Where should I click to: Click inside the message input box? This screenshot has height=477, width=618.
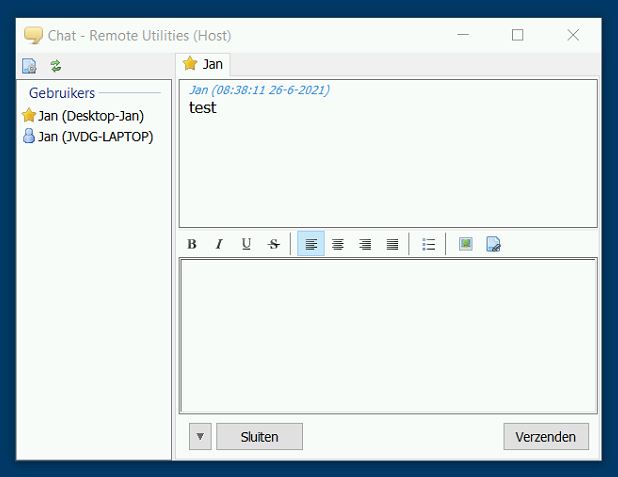[x=388, y=335]
